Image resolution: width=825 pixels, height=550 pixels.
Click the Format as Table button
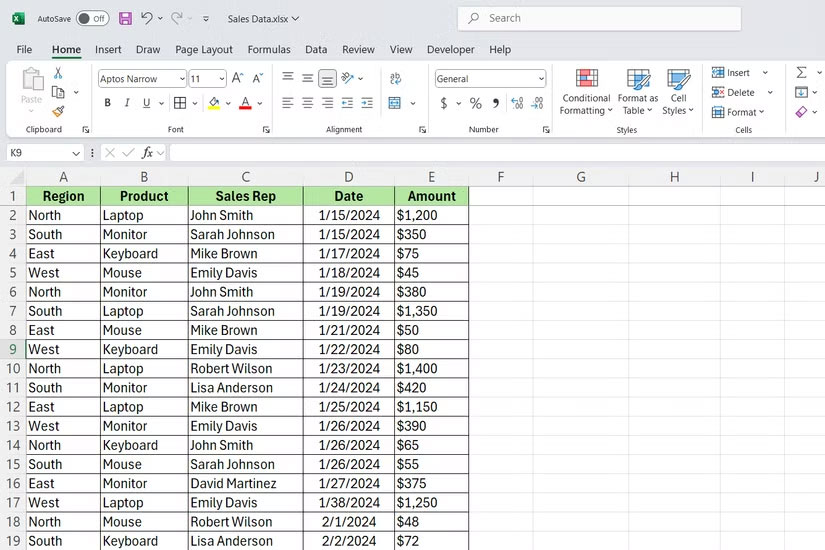click(x=638, y=92)
